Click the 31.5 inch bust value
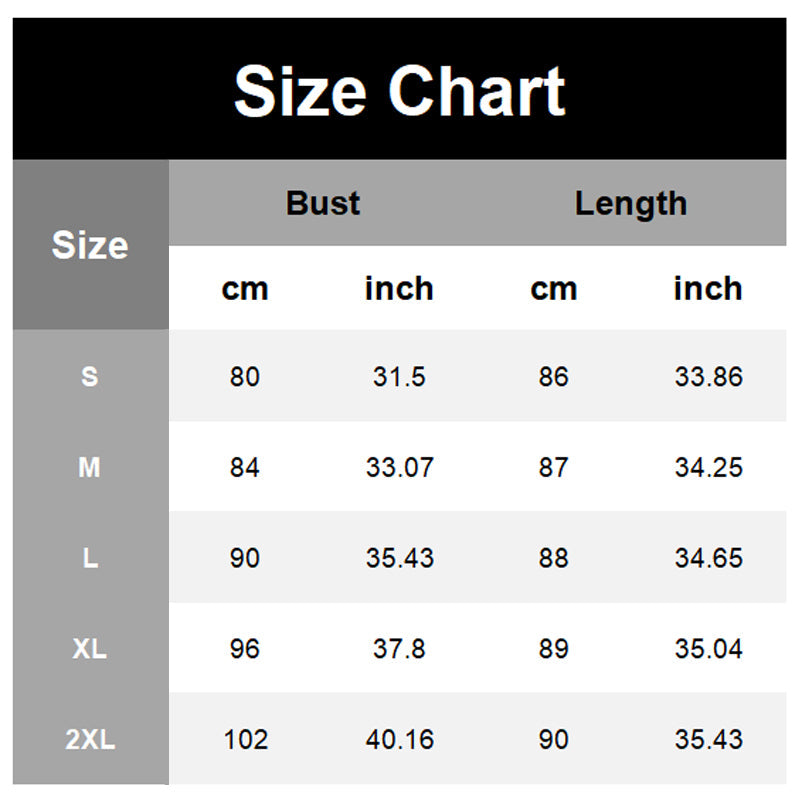 coord(399,377)
